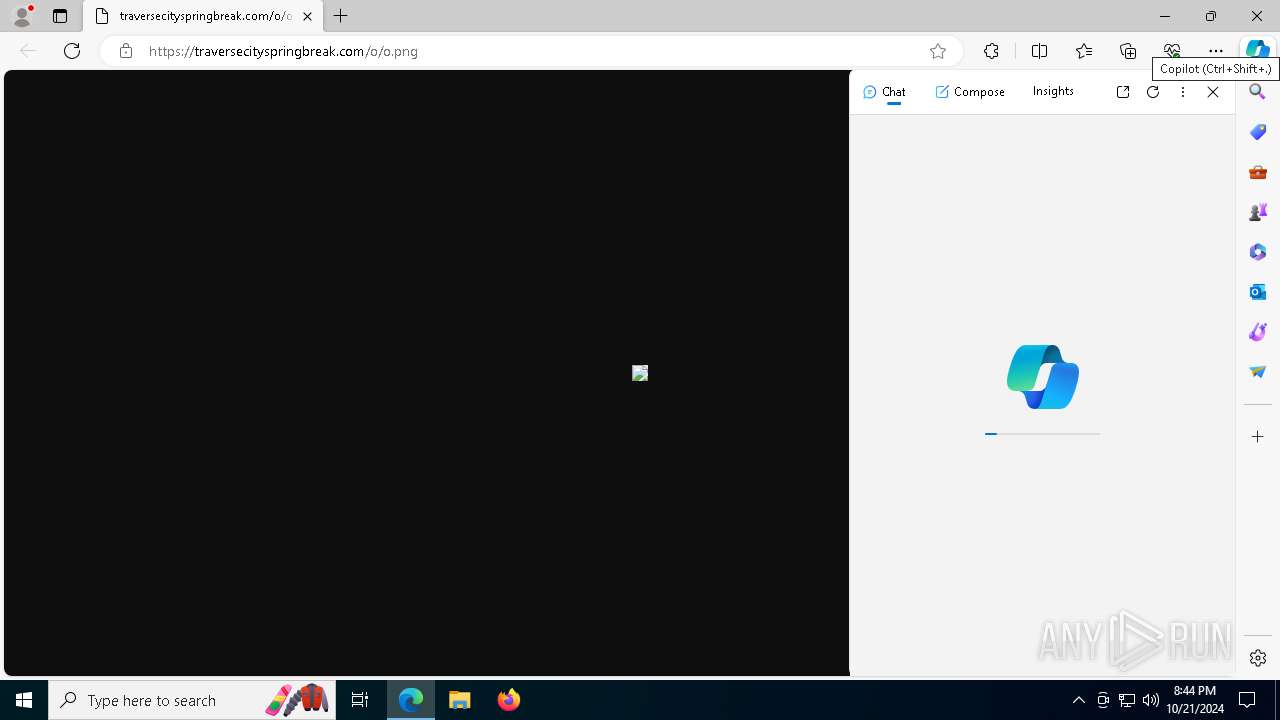Customize sidebar with plus button
The image size is (1280, 720).
point(1258,437)
